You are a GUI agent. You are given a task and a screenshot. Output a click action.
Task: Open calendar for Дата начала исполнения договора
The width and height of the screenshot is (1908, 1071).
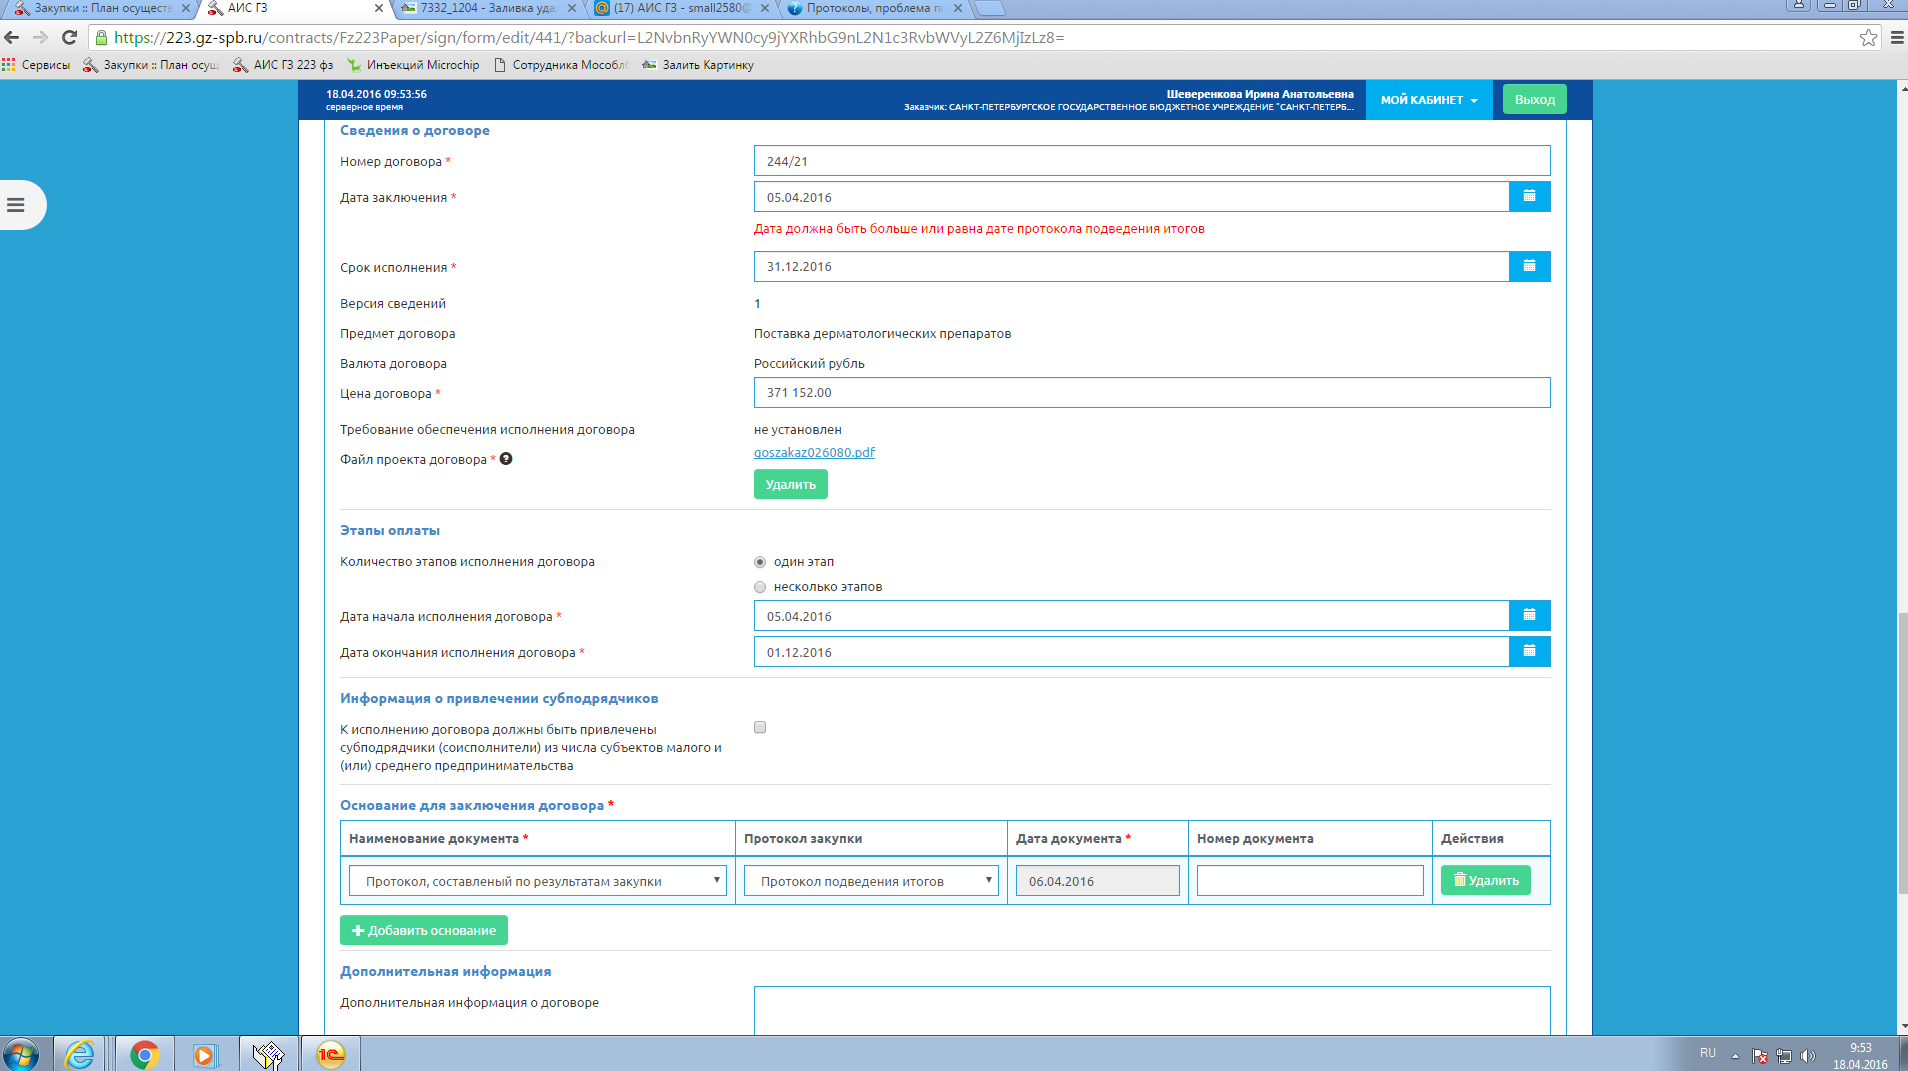click(x=1529, y=616)
